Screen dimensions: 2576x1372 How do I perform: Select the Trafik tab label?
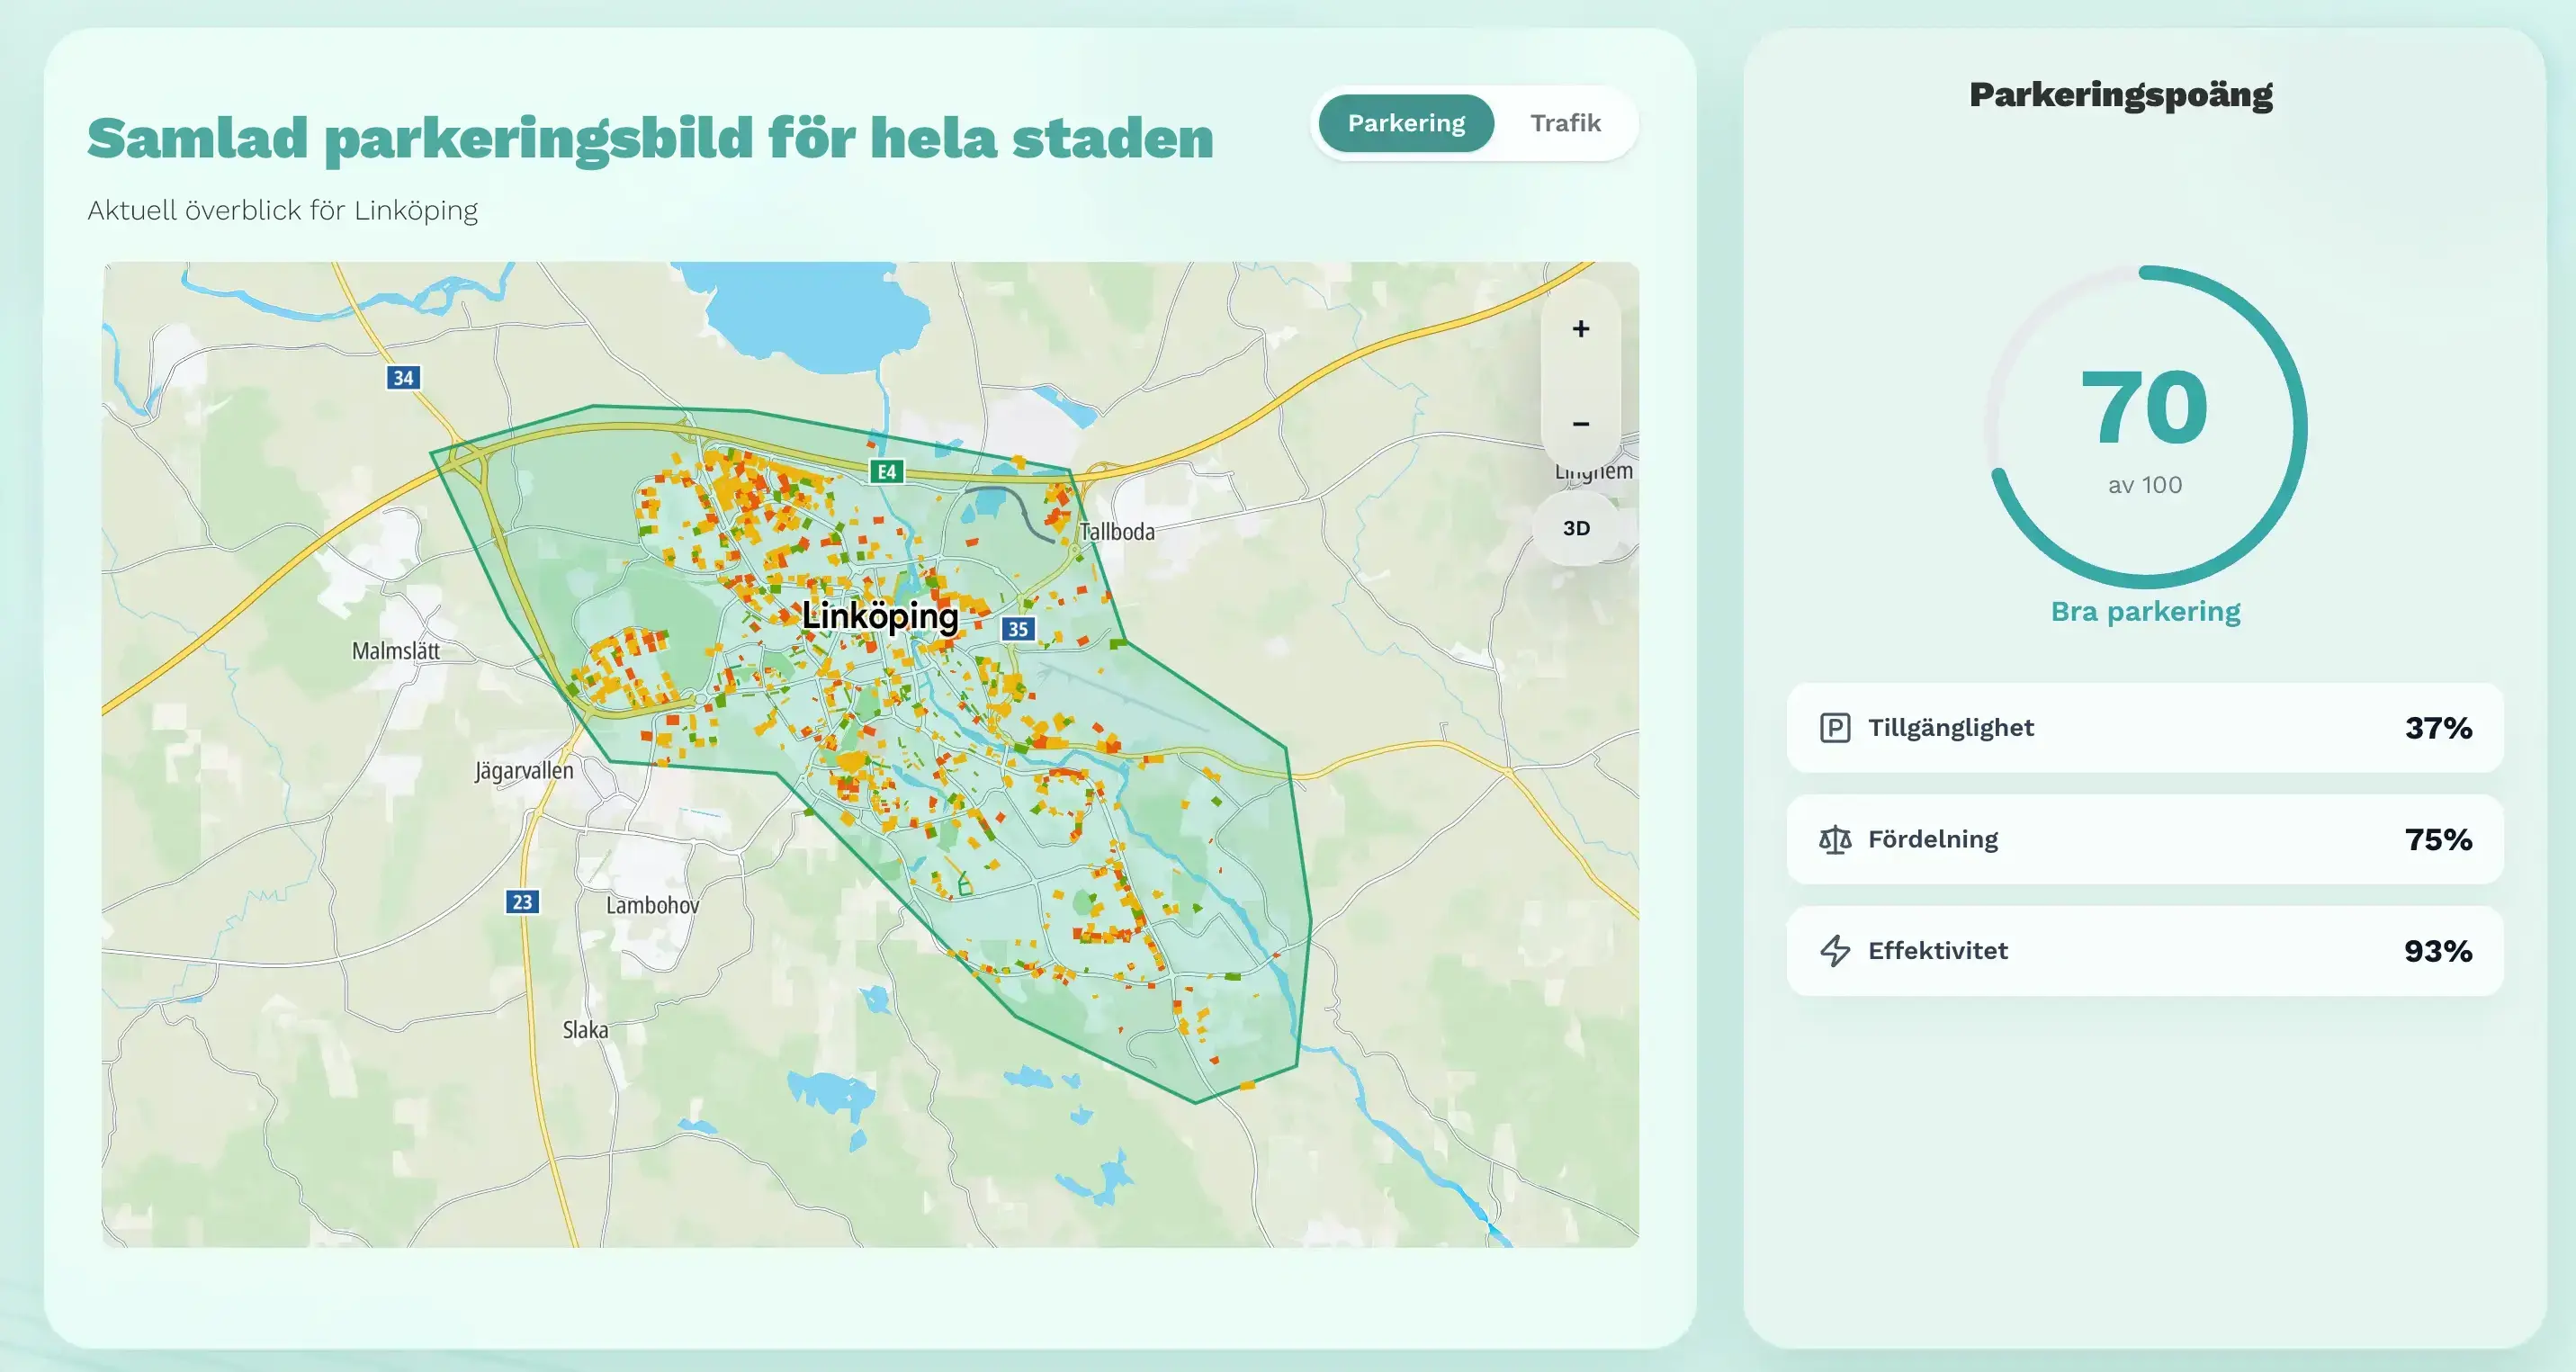(x=1565, y=122)
